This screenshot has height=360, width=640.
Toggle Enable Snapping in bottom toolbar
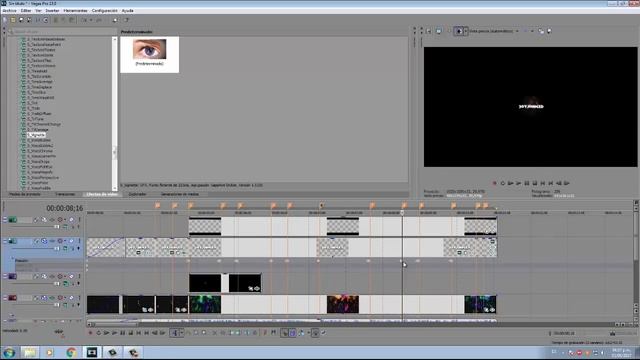pos(284,333)
